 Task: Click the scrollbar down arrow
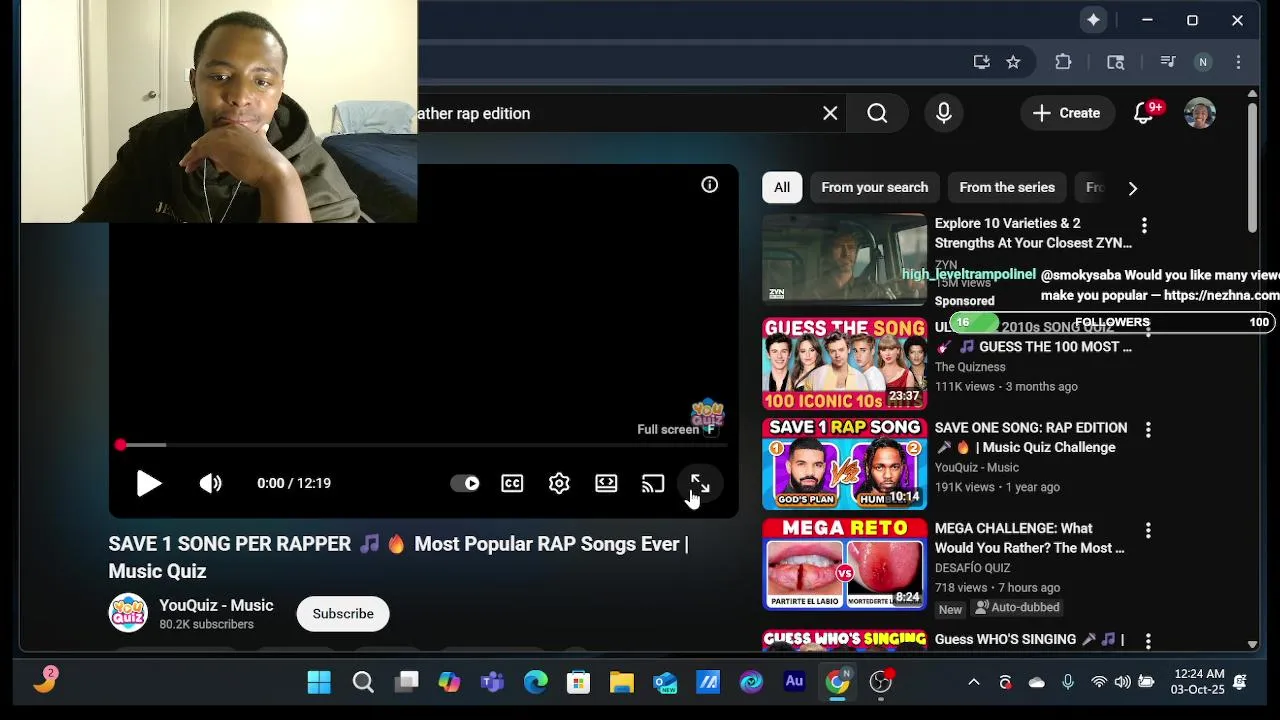(1252, 645)
